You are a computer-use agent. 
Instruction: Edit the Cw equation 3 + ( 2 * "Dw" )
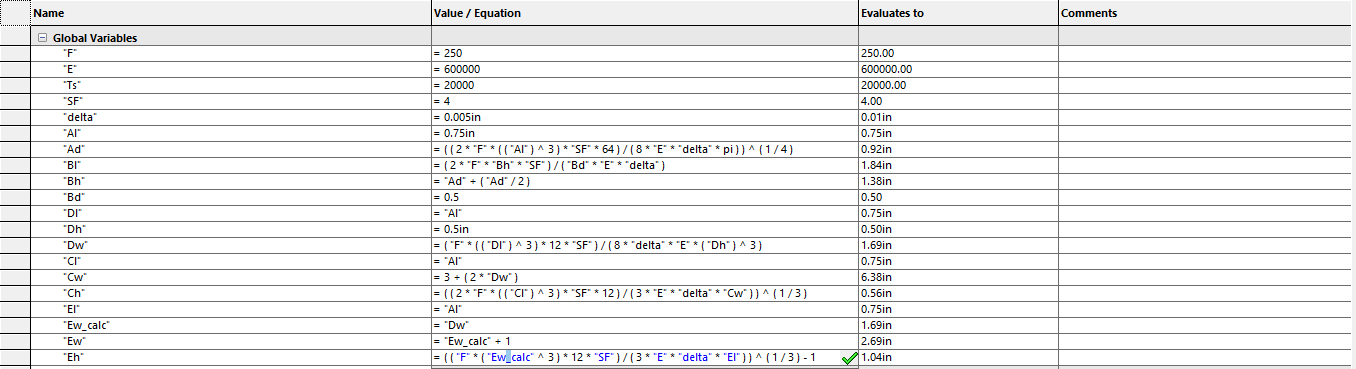644,277
